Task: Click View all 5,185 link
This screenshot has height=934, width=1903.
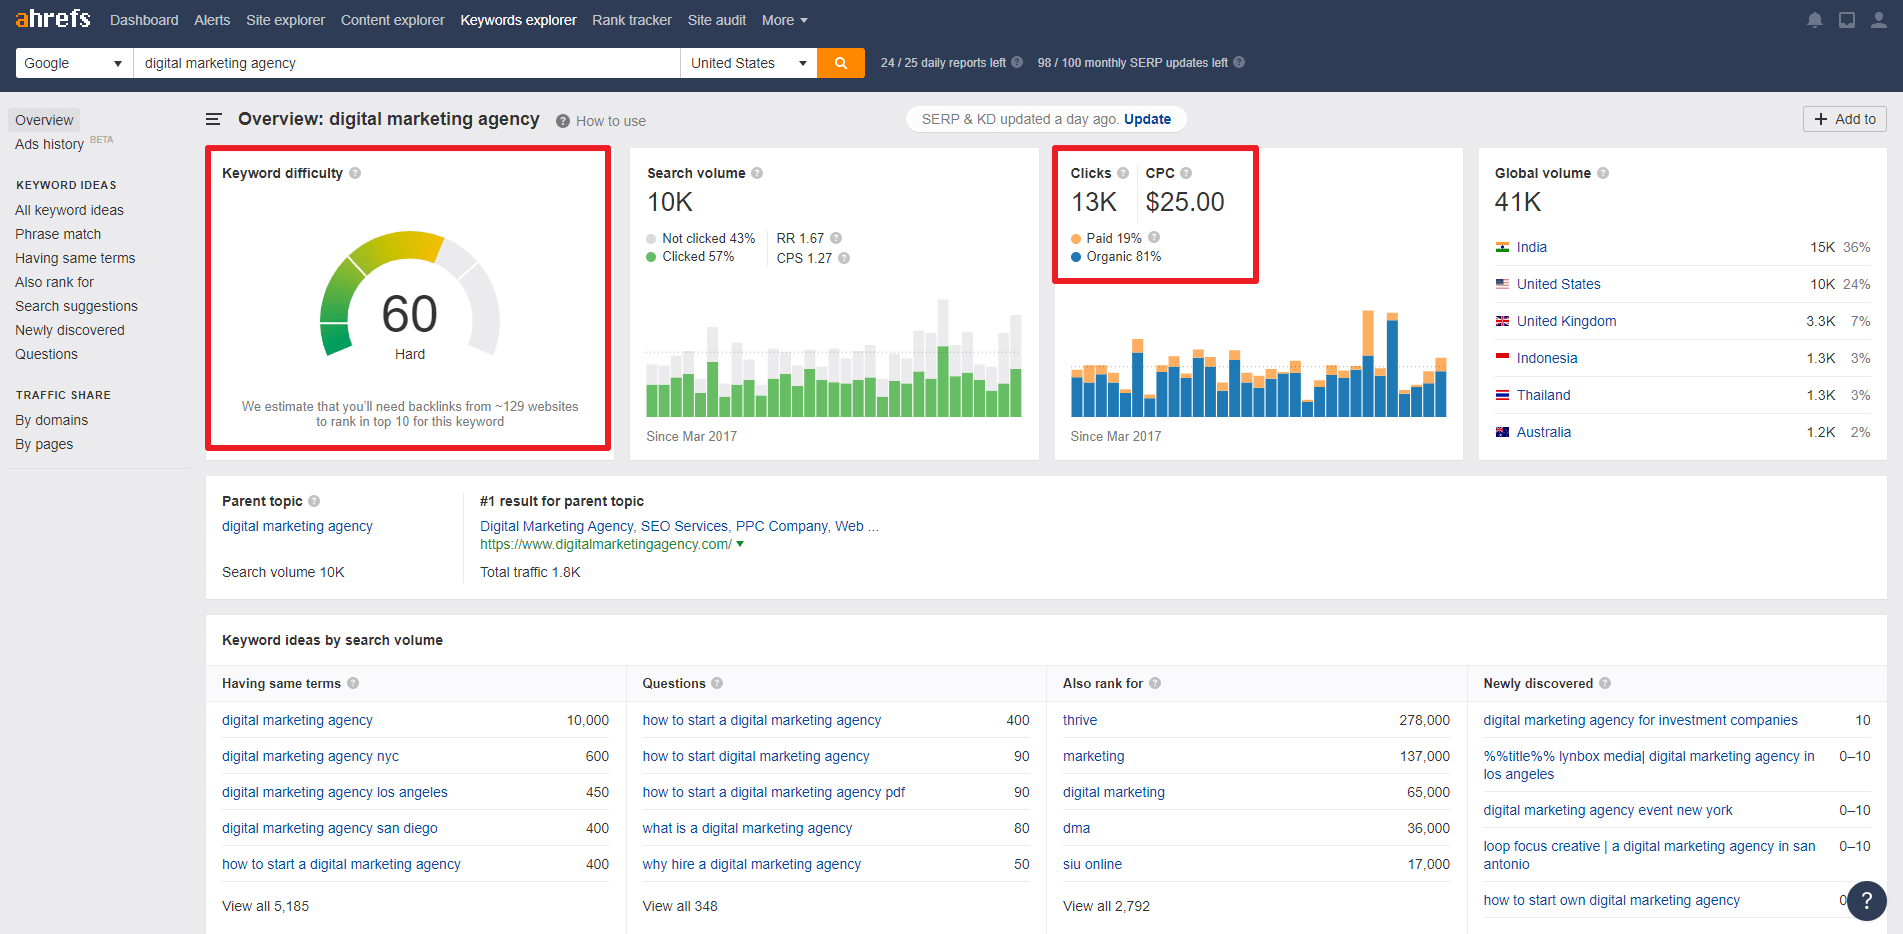Action: 265,906
